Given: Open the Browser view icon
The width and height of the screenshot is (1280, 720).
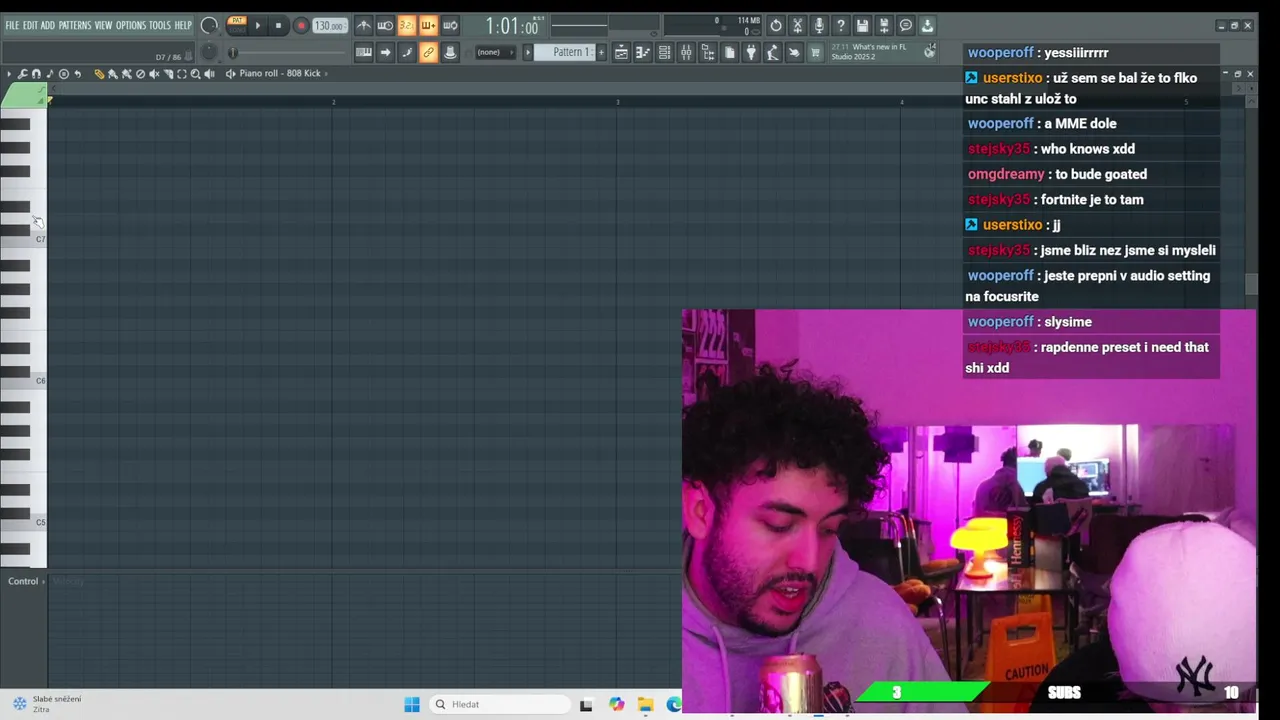Looking at the screenshot, I should (708, 53).
